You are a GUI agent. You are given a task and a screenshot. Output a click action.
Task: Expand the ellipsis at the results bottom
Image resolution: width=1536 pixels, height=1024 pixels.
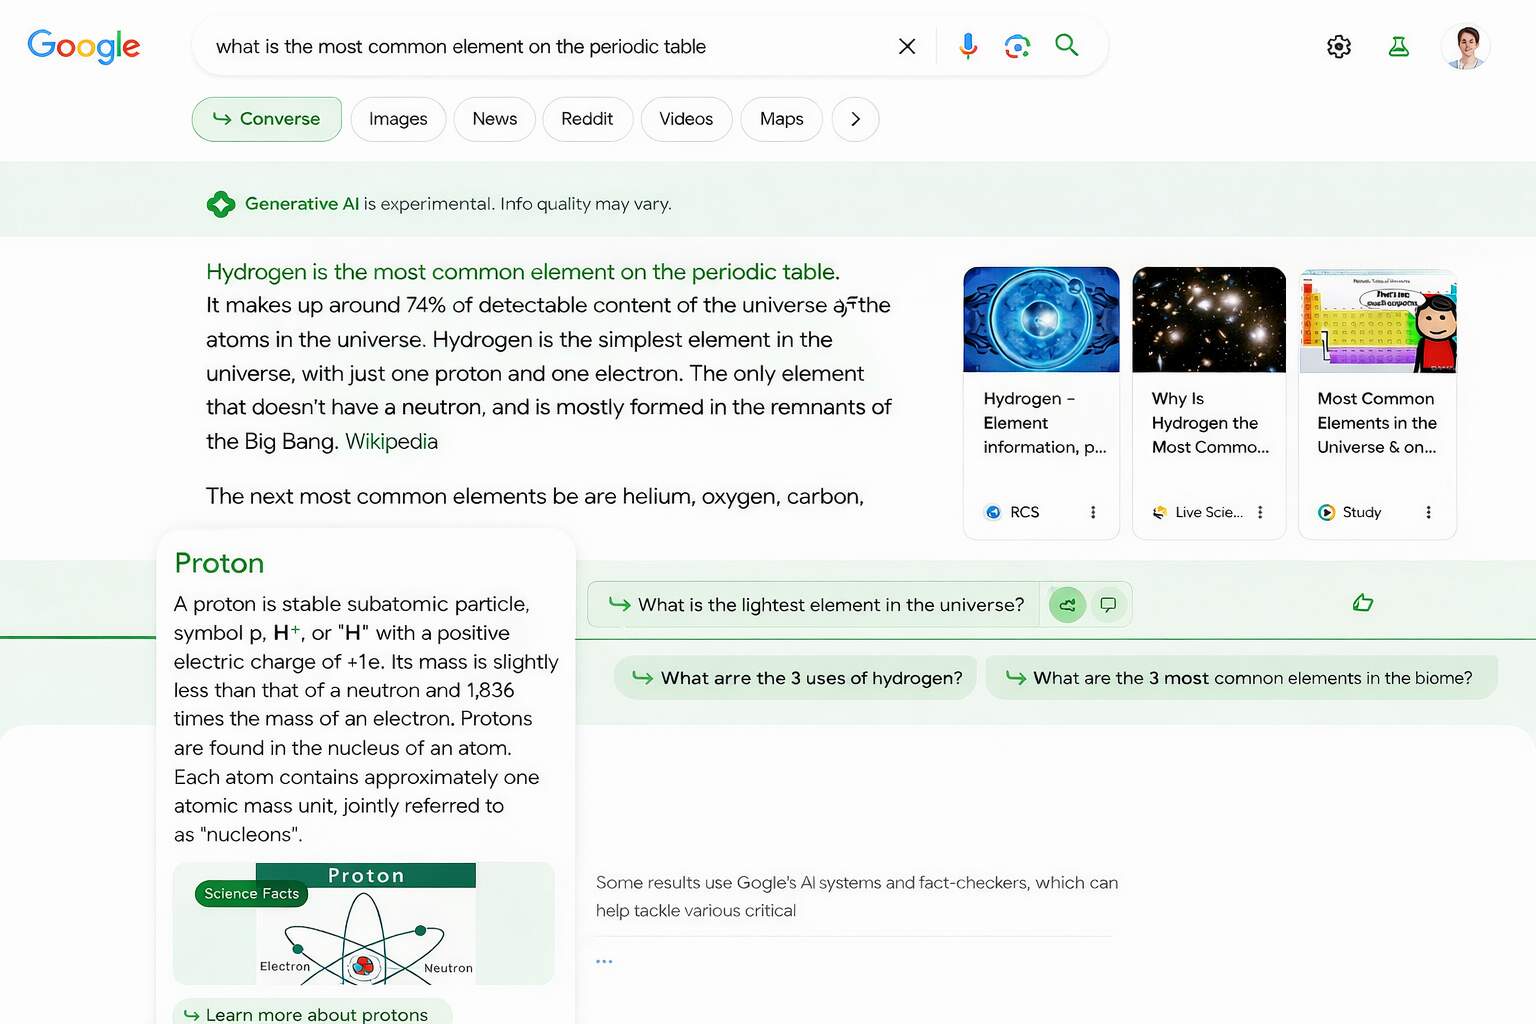[604, 960]
